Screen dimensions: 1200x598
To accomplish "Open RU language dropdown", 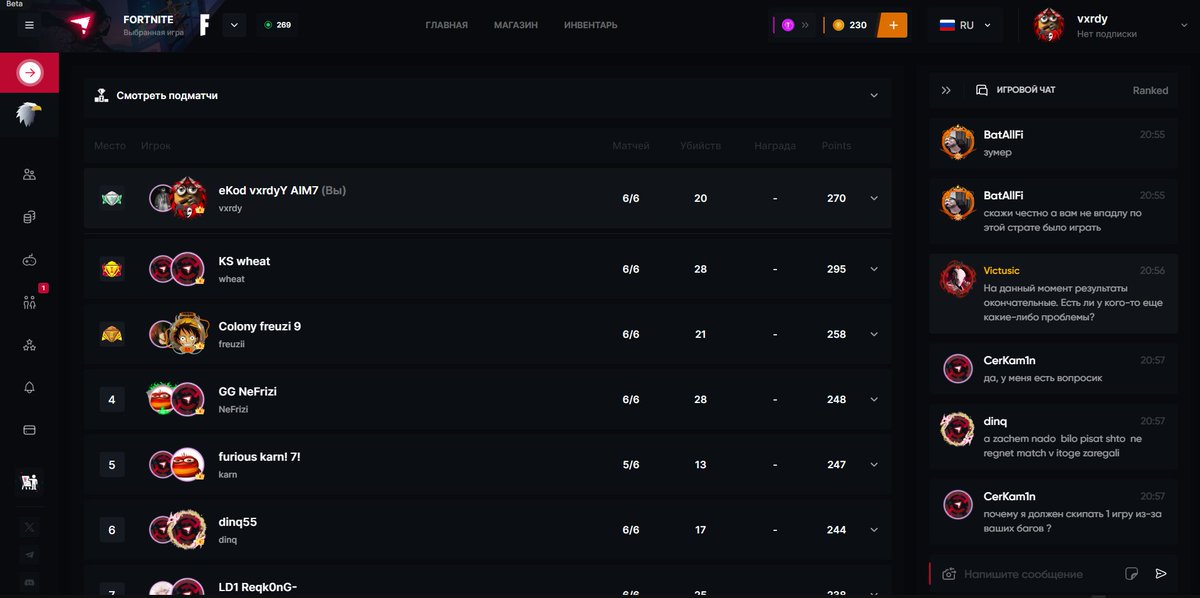I will pos(965,25).
